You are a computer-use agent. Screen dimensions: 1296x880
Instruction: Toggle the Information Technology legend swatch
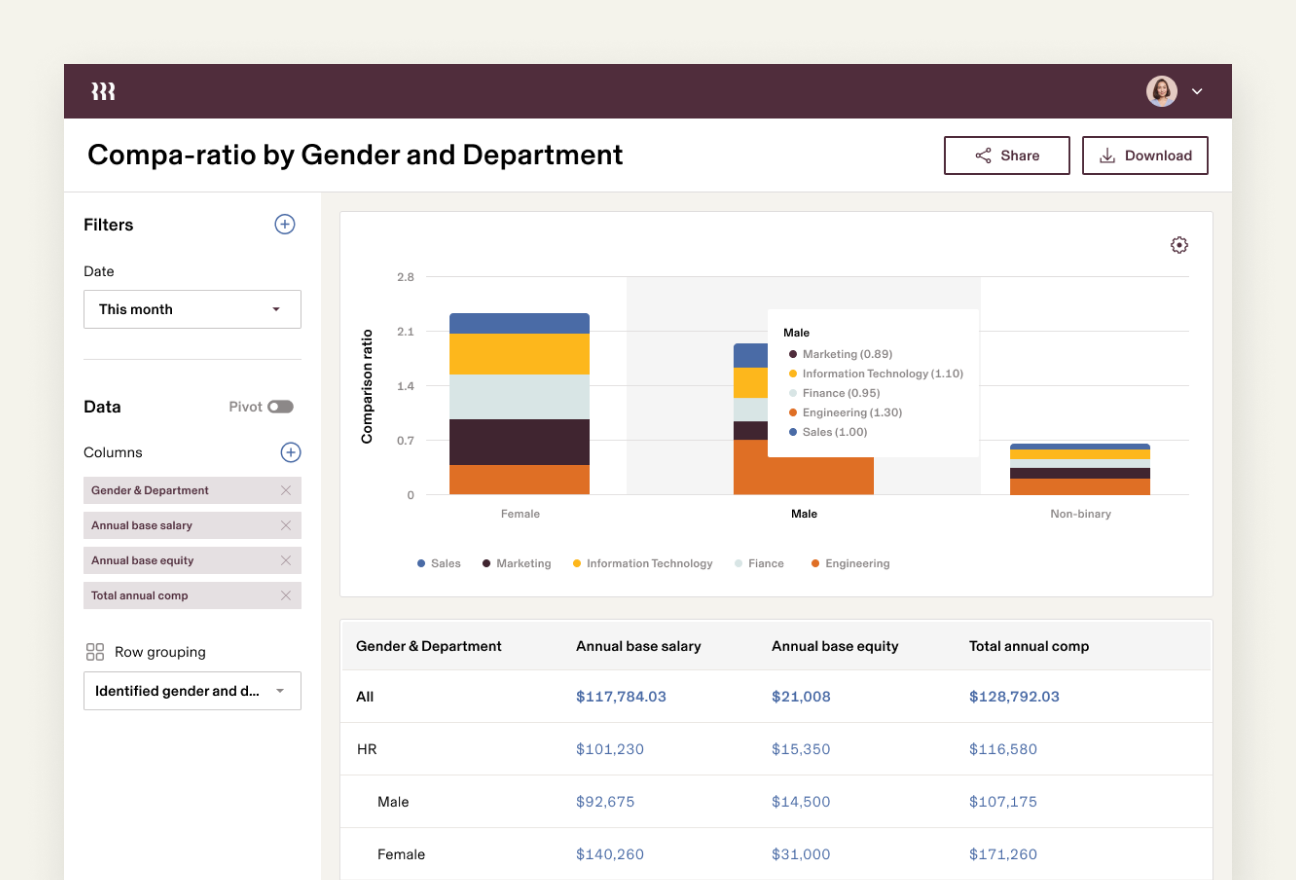(577, 564)
